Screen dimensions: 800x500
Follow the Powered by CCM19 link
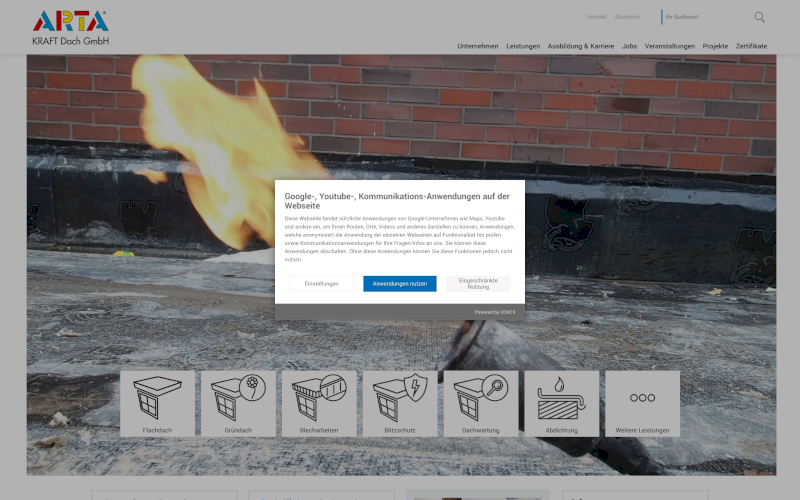point(495,312)
